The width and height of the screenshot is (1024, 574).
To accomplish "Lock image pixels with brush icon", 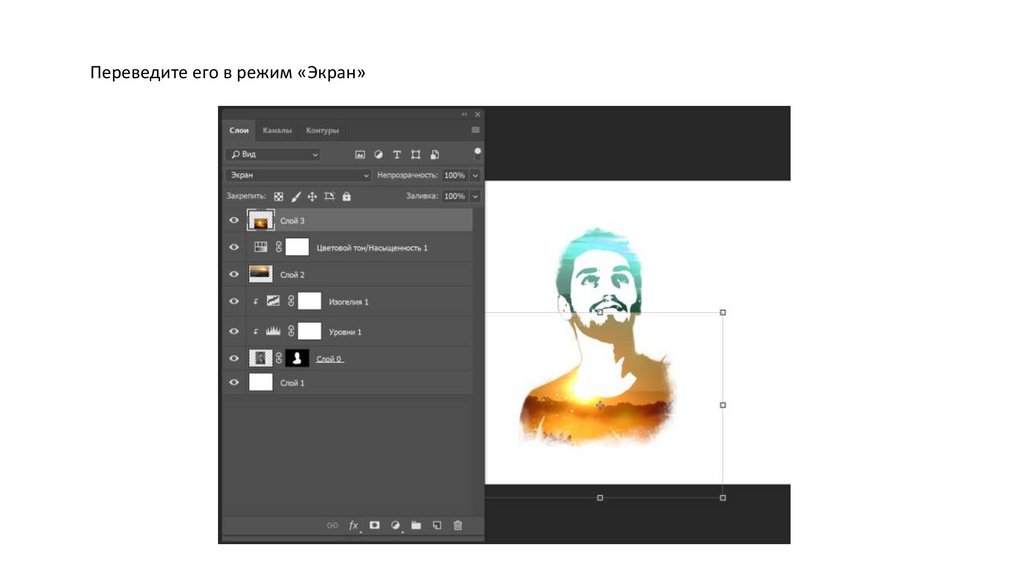I will click(x=296, y=197).
